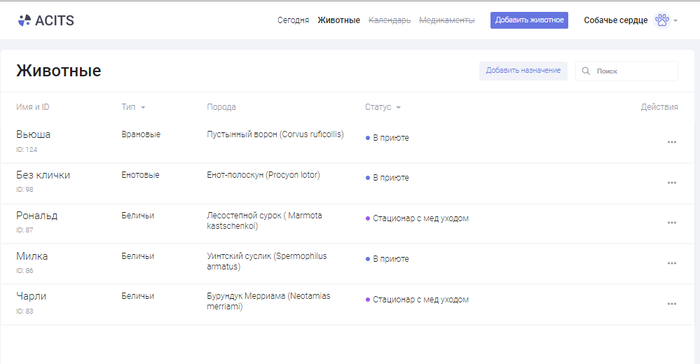The image size is (700, 364).
Task: Click the Добавить назначение button
Action: 523,71
